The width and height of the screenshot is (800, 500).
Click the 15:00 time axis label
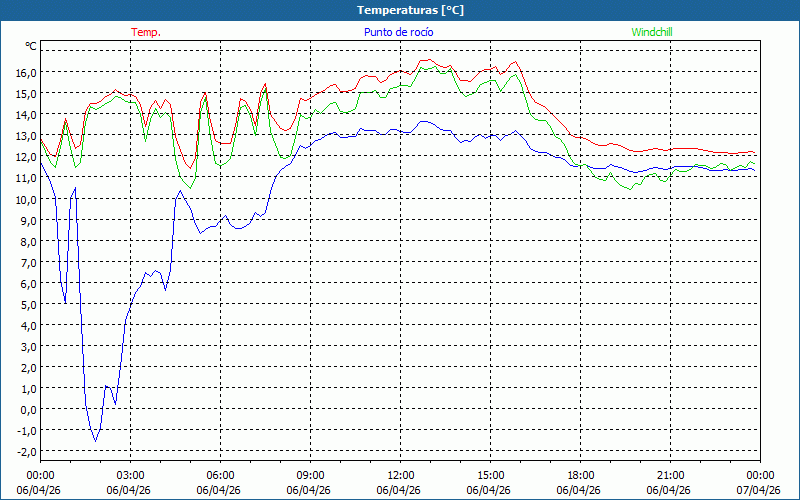click(490, 475)
